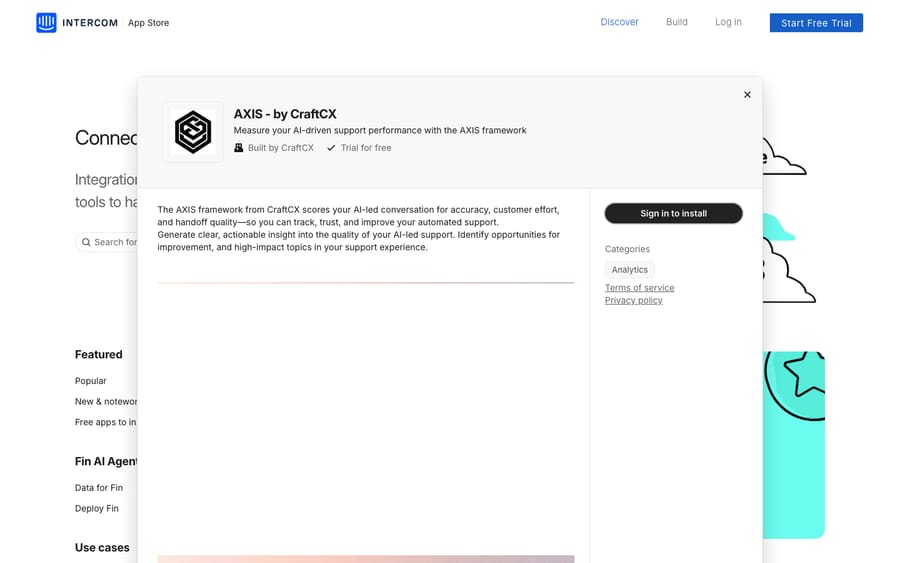The height and width of the screenshot is (563, 900).
Task: Open the Discover tab
Action: [x=619, y=22]
